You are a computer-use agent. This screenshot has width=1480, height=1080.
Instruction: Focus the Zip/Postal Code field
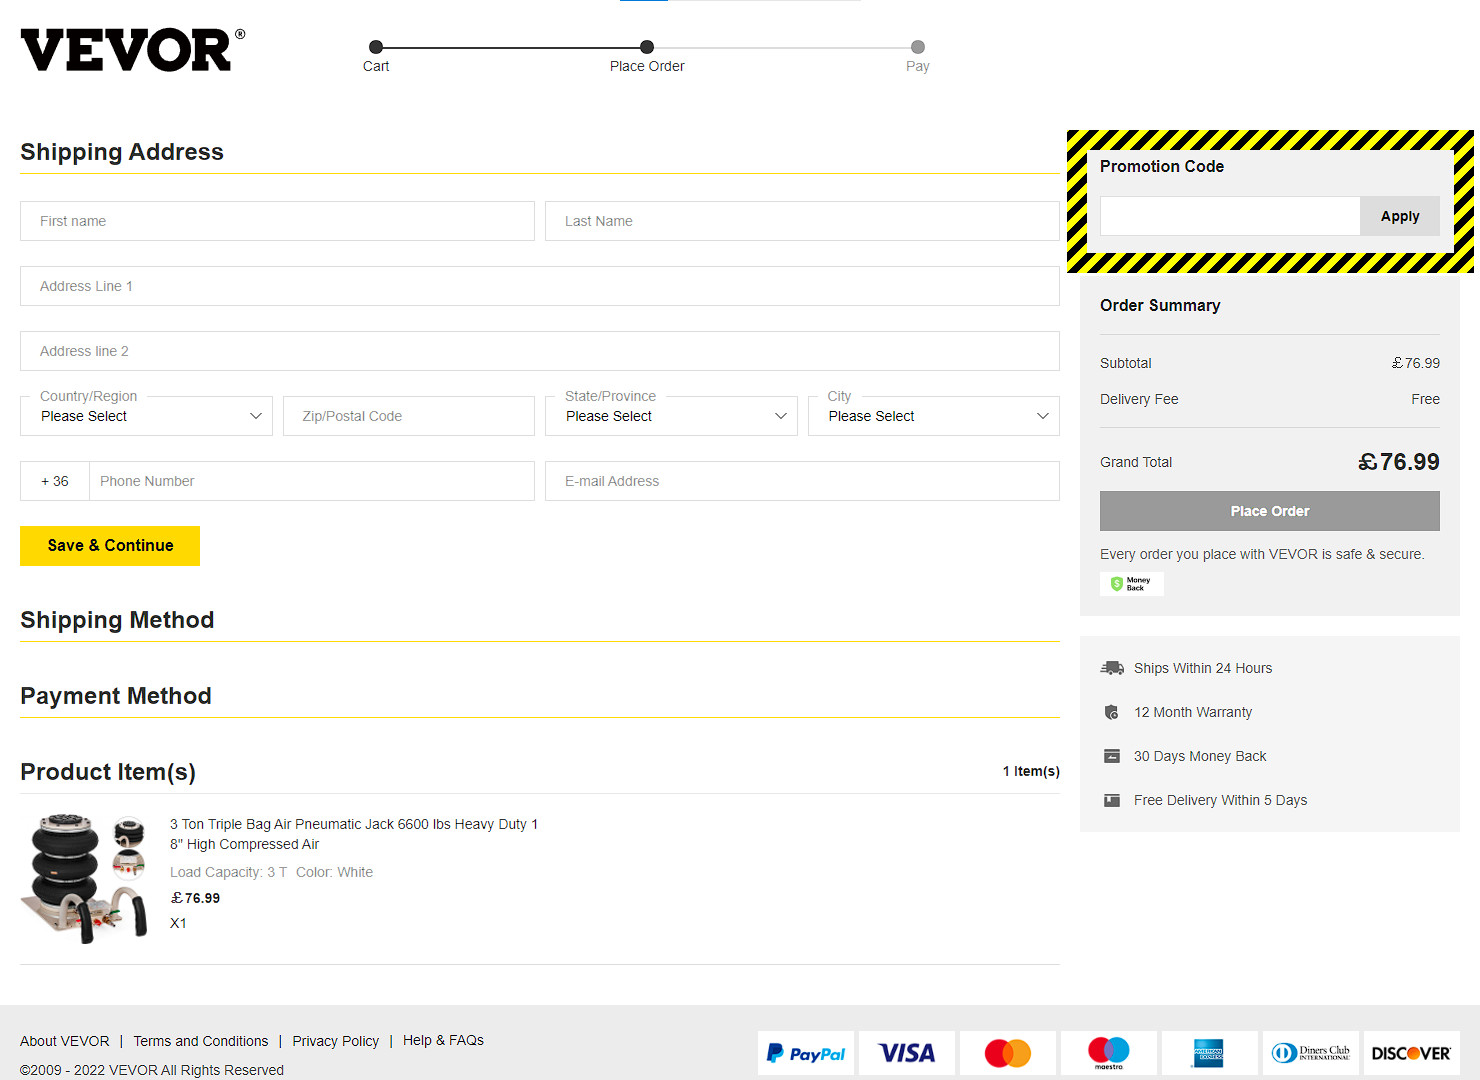pyautogui.click(x=409, y=416)
